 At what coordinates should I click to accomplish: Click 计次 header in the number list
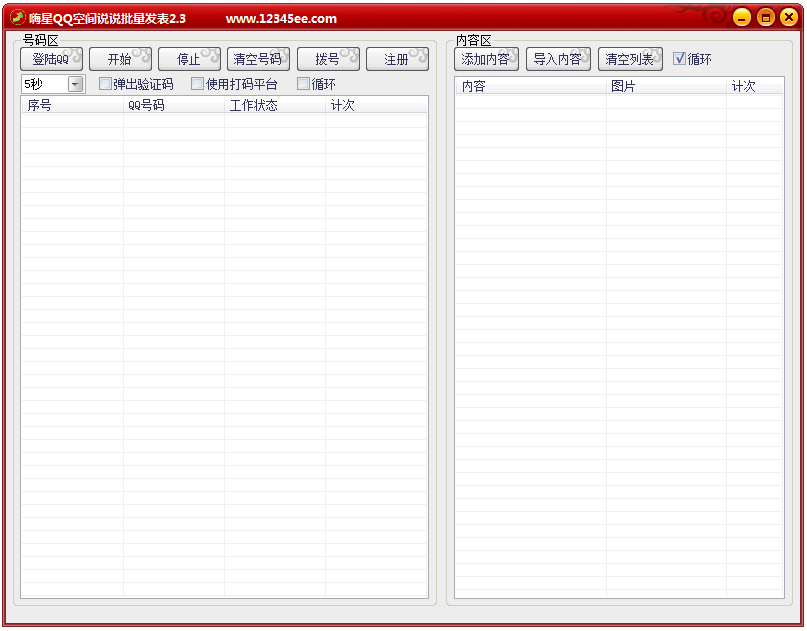376,106
